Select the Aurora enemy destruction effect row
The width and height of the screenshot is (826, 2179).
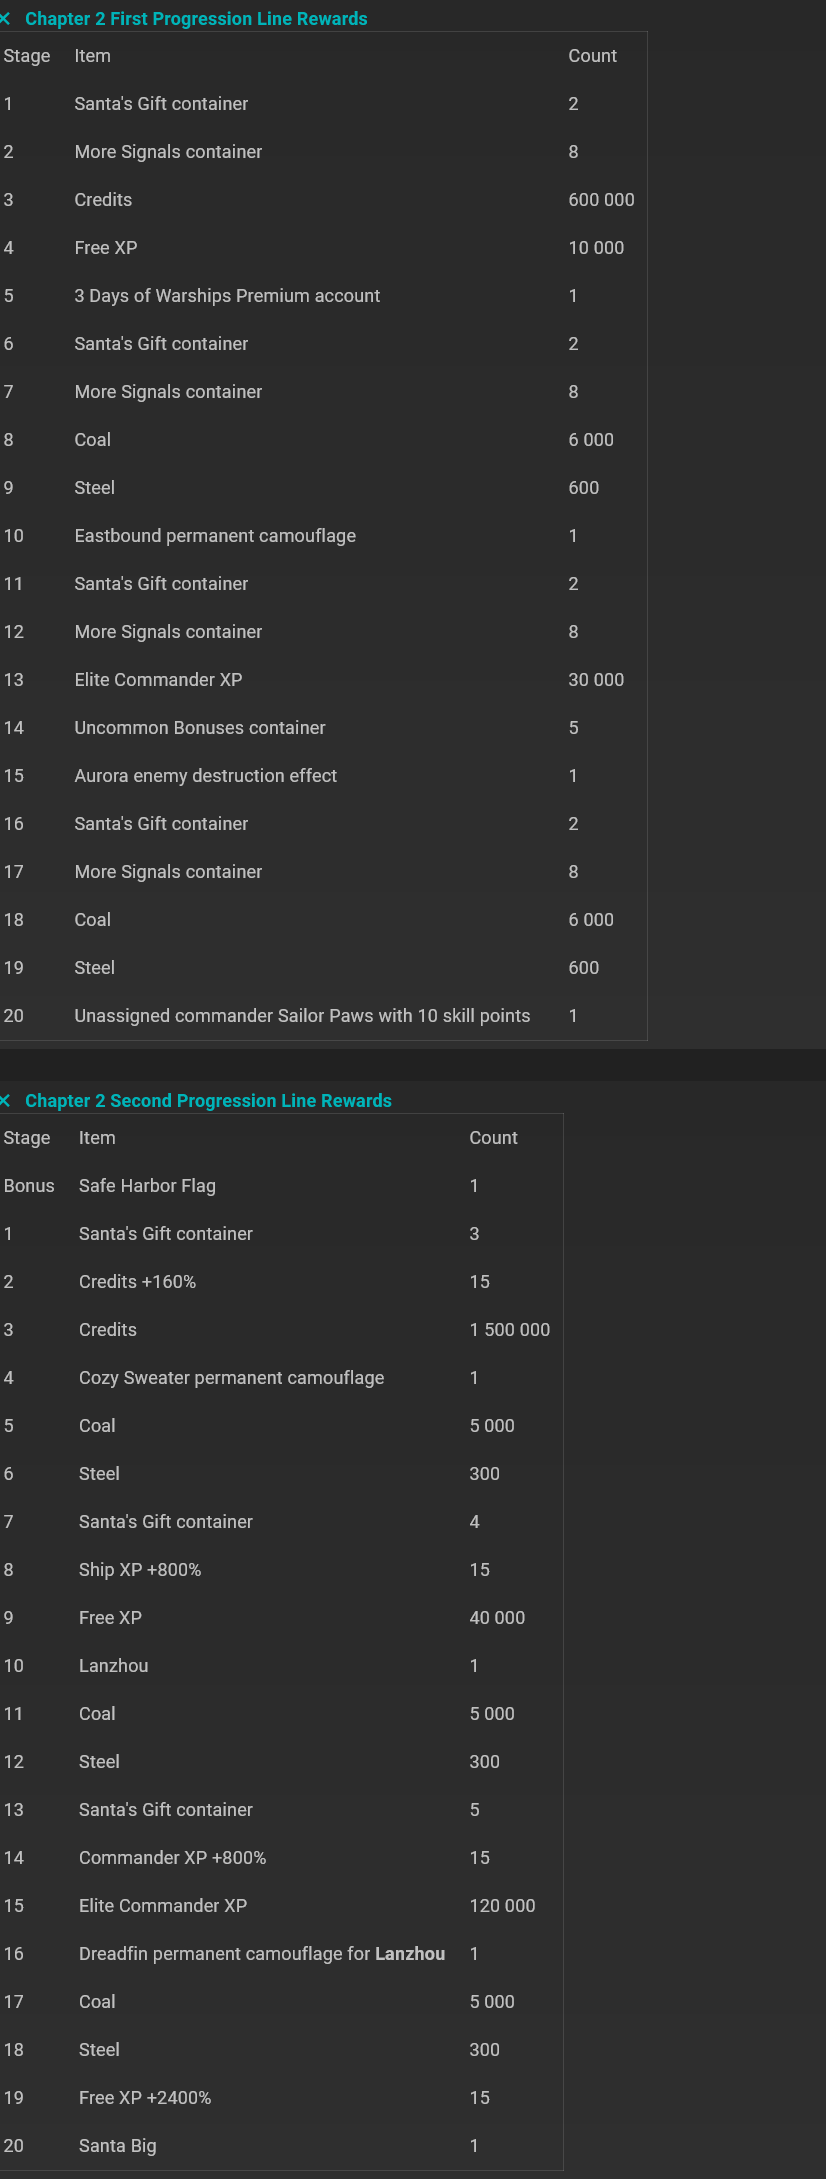[206, 775]
